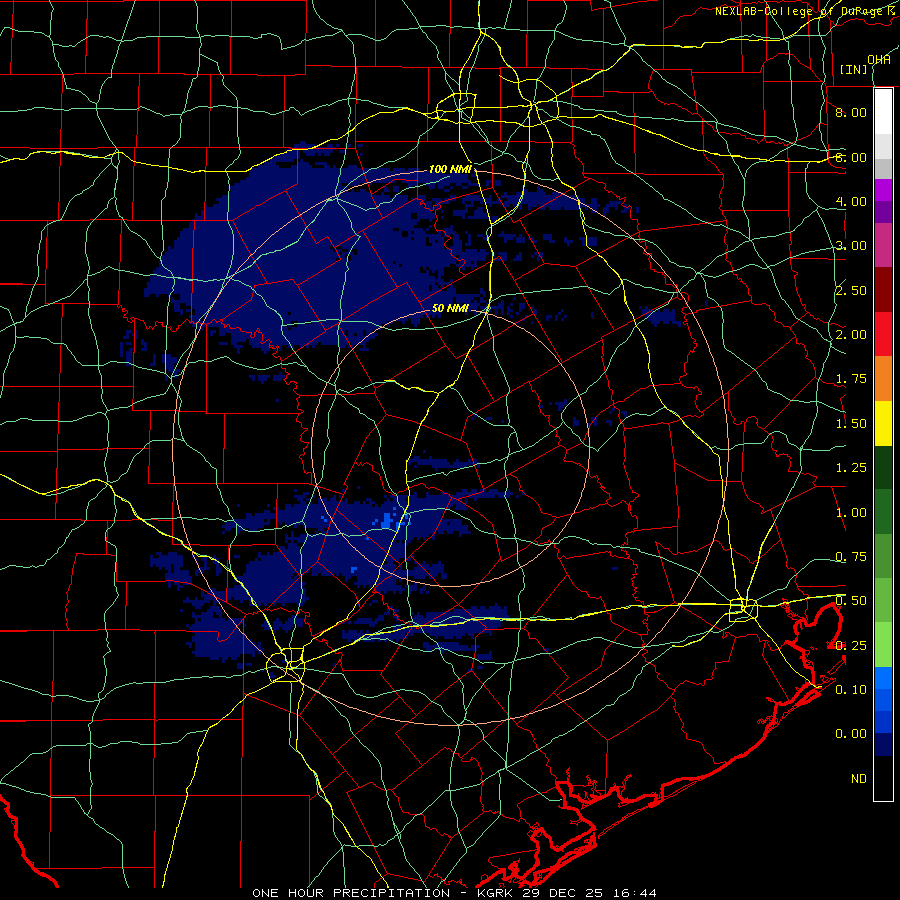Click the ND legend label

[x=859, y=779]
